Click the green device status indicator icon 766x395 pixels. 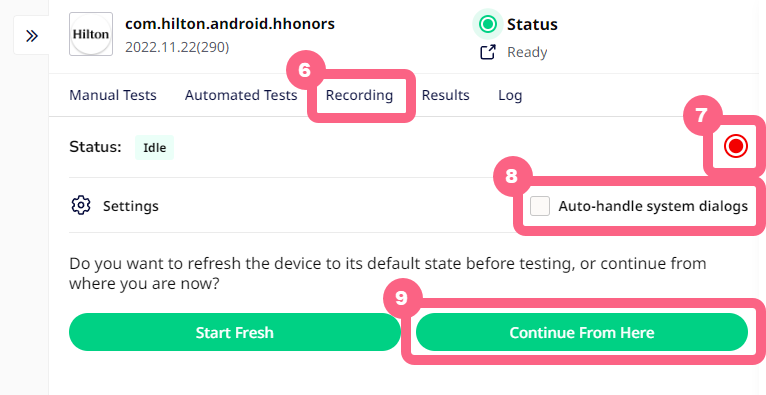coord(488,24)
